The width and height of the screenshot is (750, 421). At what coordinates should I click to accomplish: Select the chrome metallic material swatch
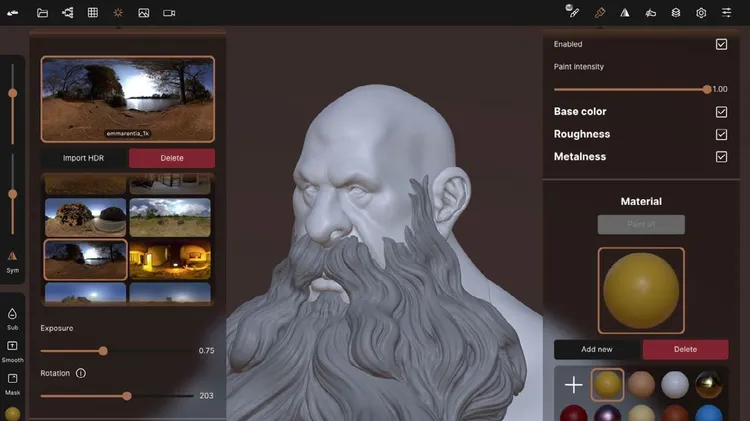[711, 385]
